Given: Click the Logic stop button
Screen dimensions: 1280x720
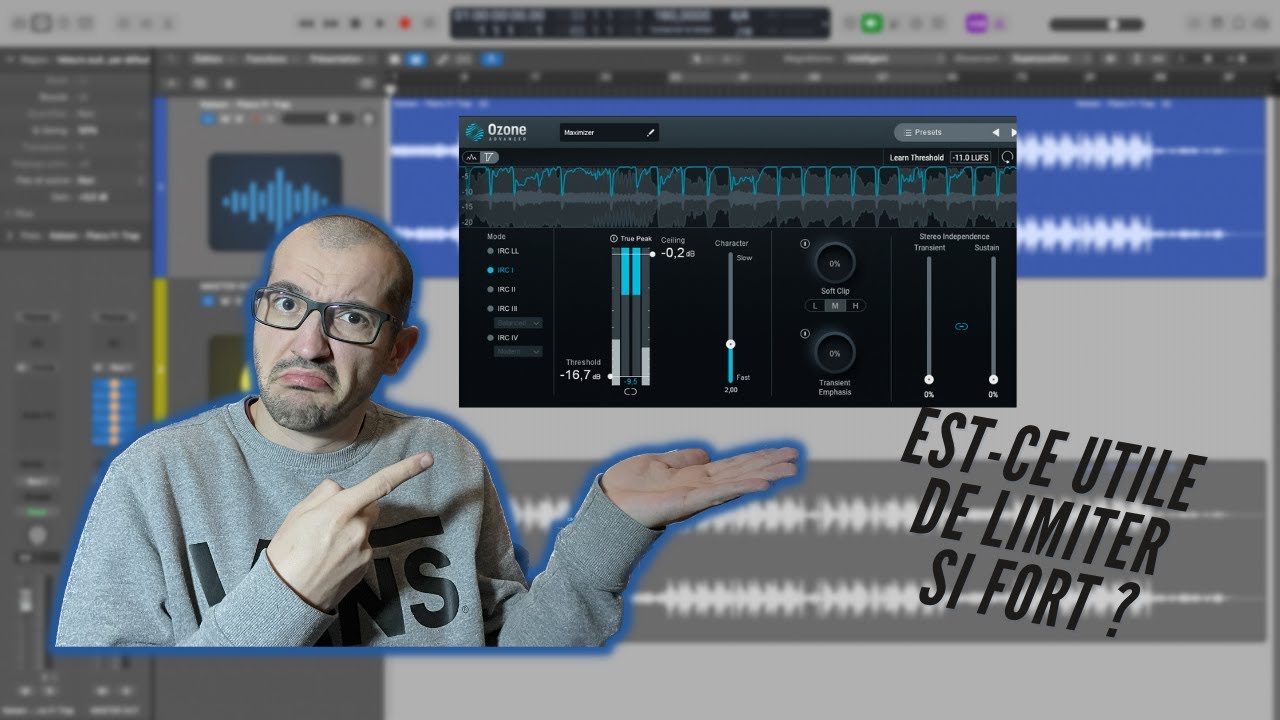Looking at the screenshot, I should coord(354,22).
